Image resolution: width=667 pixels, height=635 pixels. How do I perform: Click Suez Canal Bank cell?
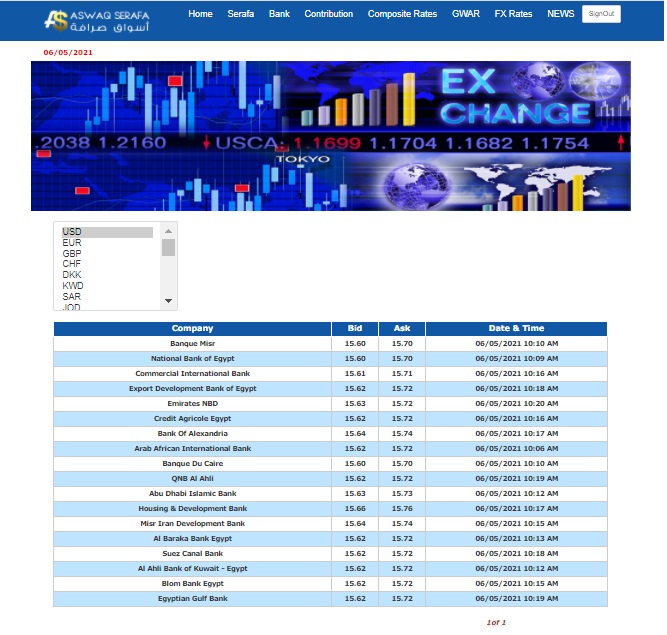pos(192,553)
